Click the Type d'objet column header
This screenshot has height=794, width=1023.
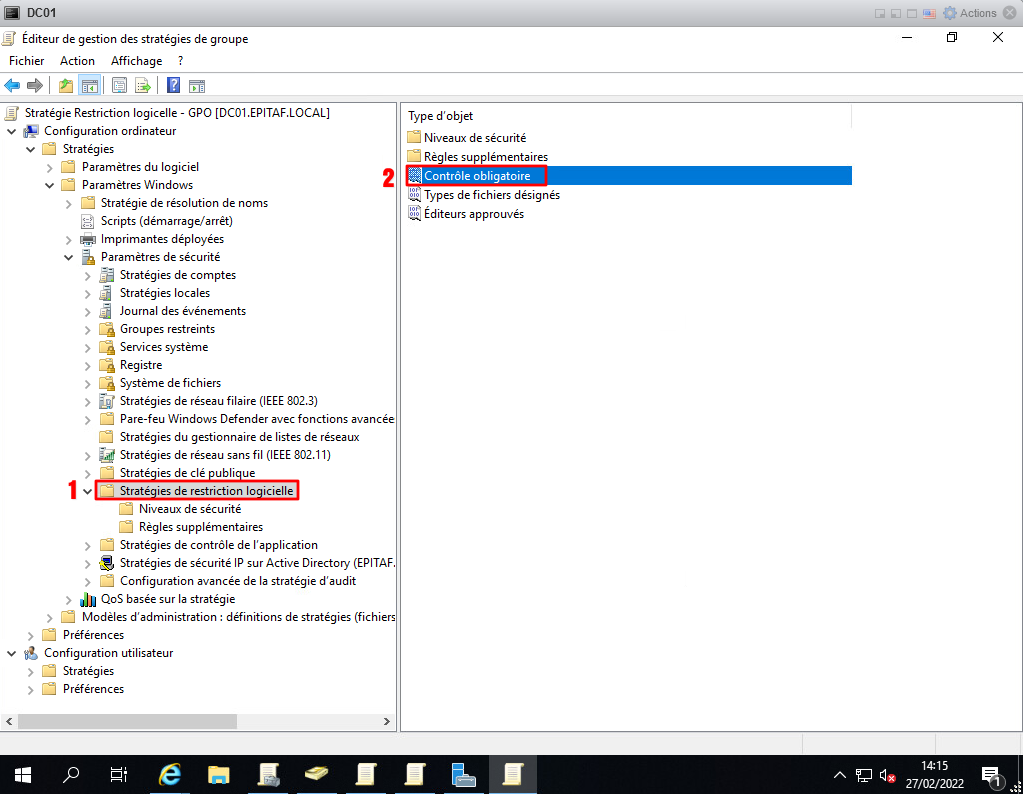(x=441, y=116)
